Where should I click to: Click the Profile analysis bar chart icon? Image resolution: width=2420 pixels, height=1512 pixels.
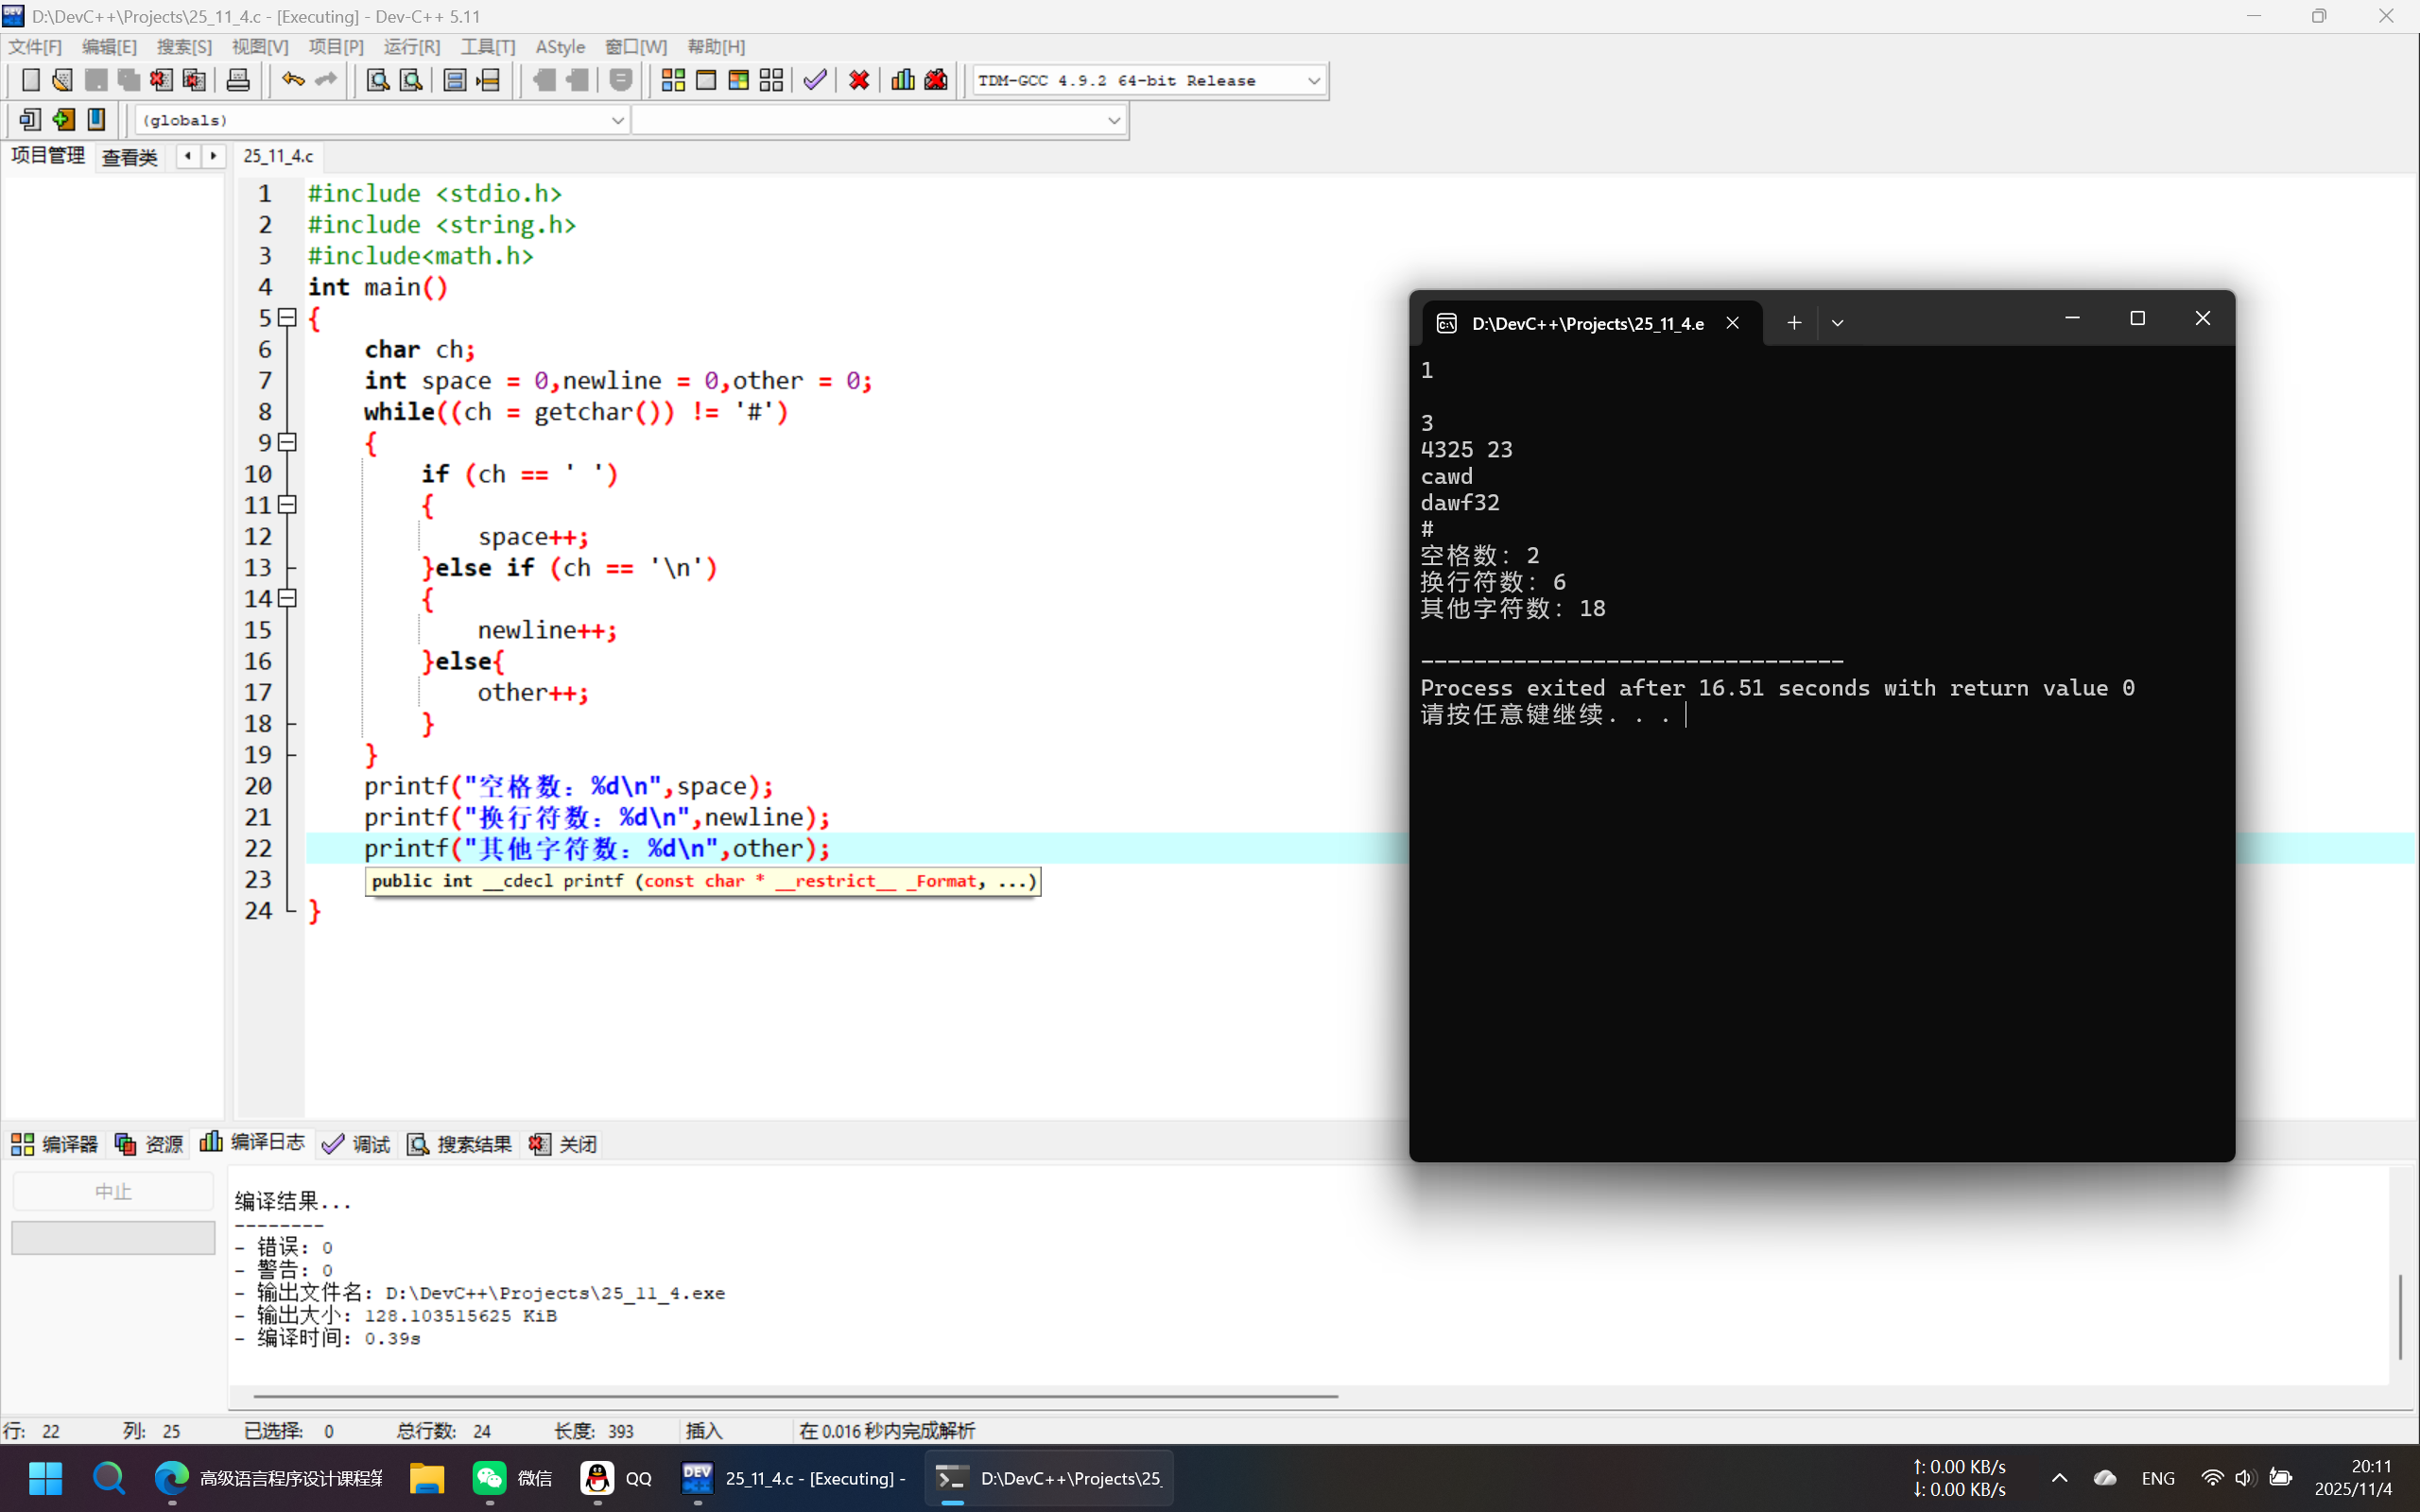pos(902,80)
